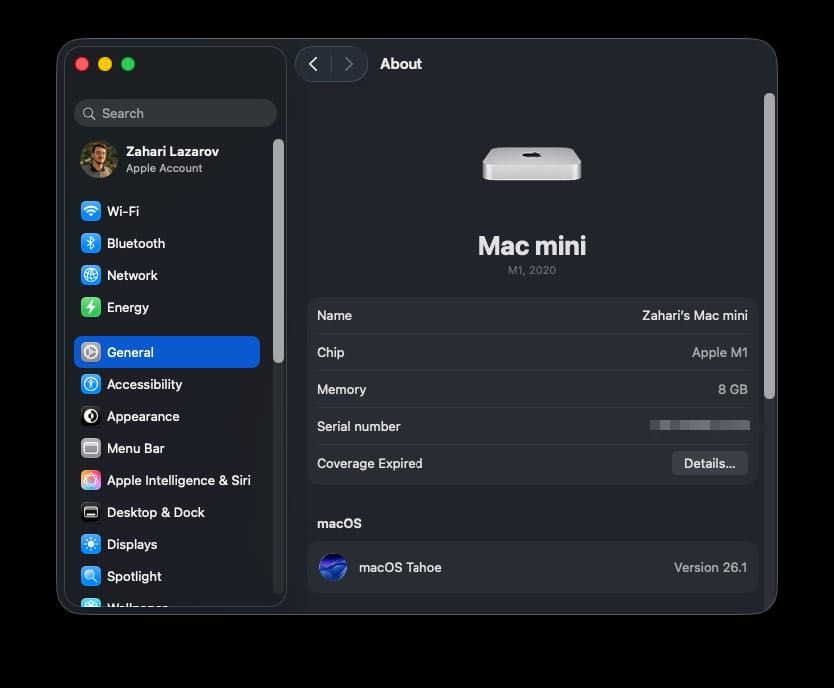834x688 pixels.
Task: Click the Name label
Action: coord(334,315)
